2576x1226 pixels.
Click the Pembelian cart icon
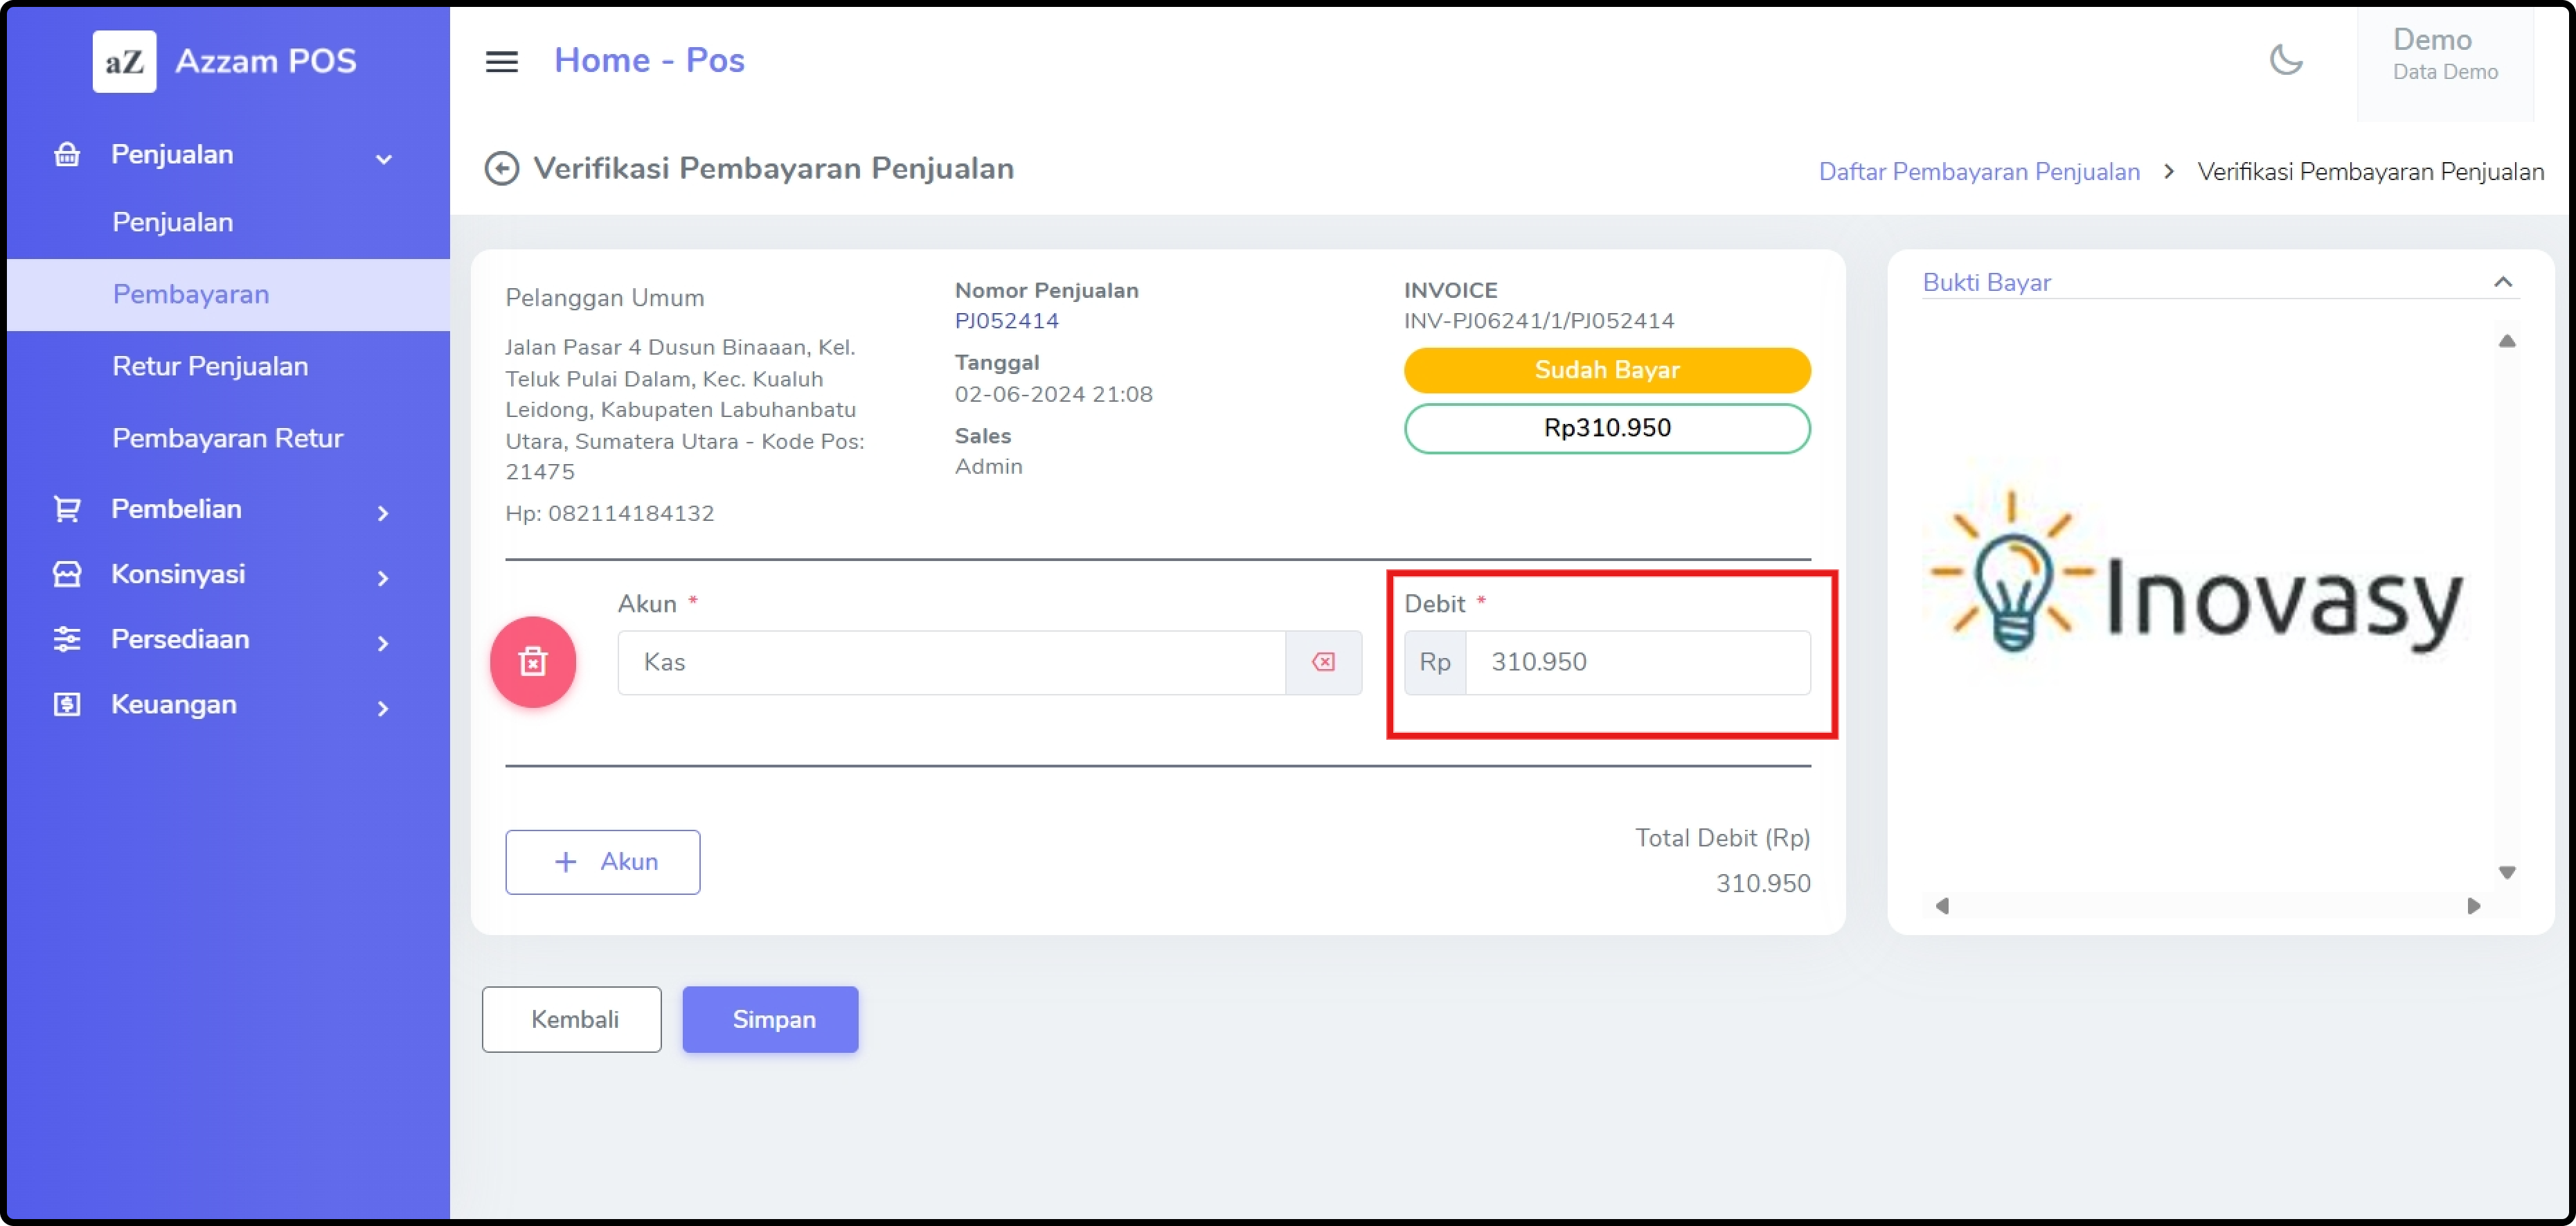[x=67, y=509]
